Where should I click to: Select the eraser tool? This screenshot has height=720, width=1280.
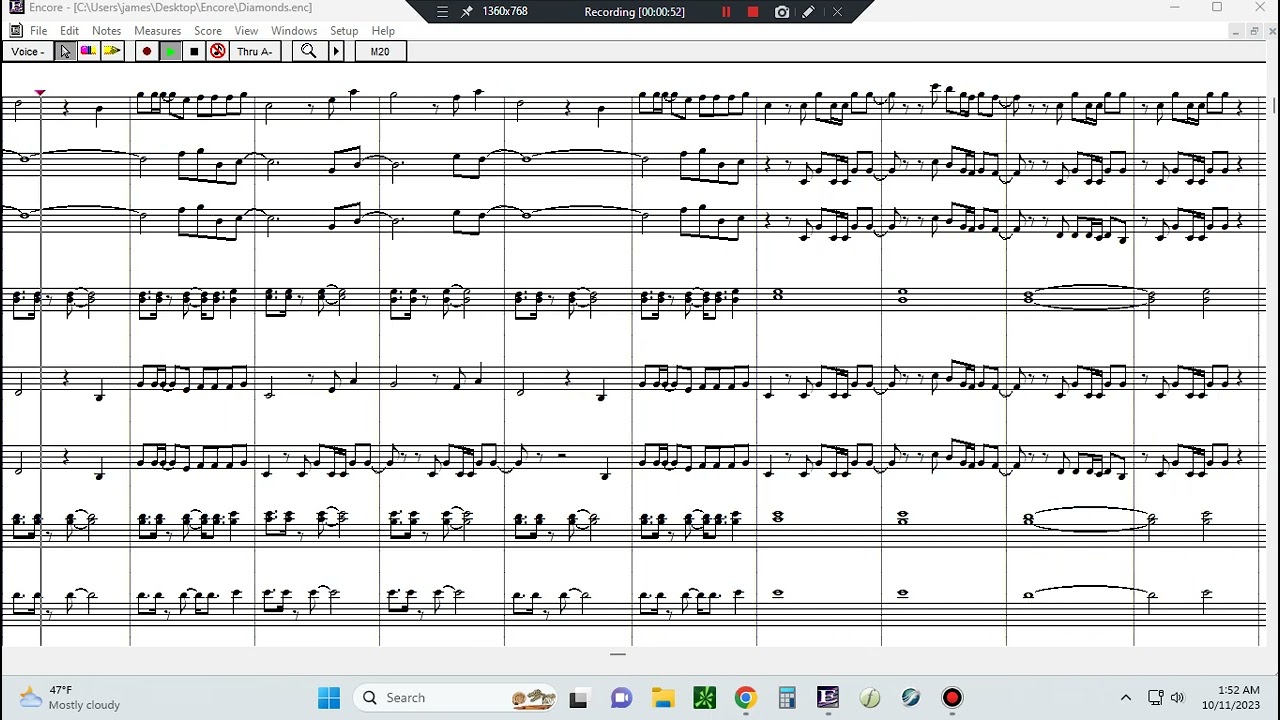coord(88,51)
